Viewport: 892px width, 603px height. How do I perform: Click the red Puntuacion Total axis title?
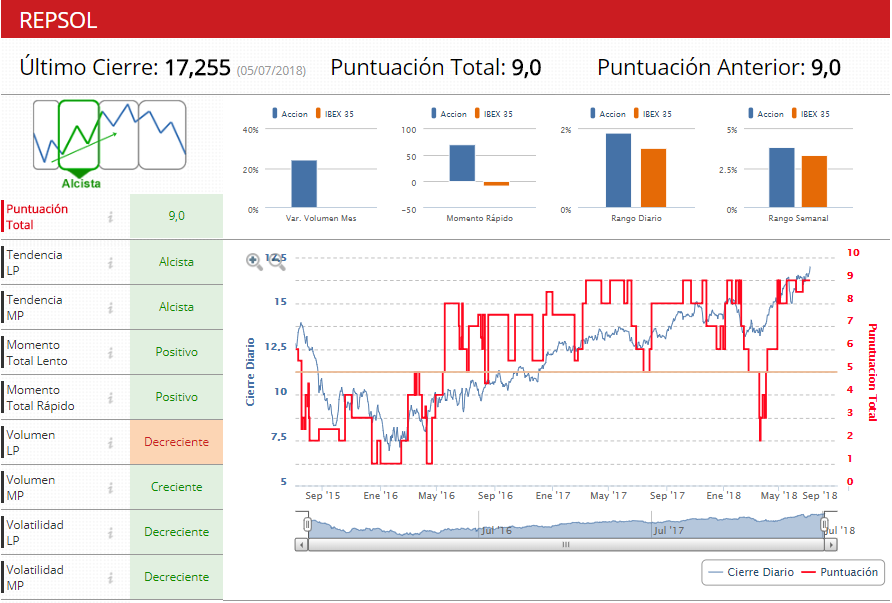[872, 372]
